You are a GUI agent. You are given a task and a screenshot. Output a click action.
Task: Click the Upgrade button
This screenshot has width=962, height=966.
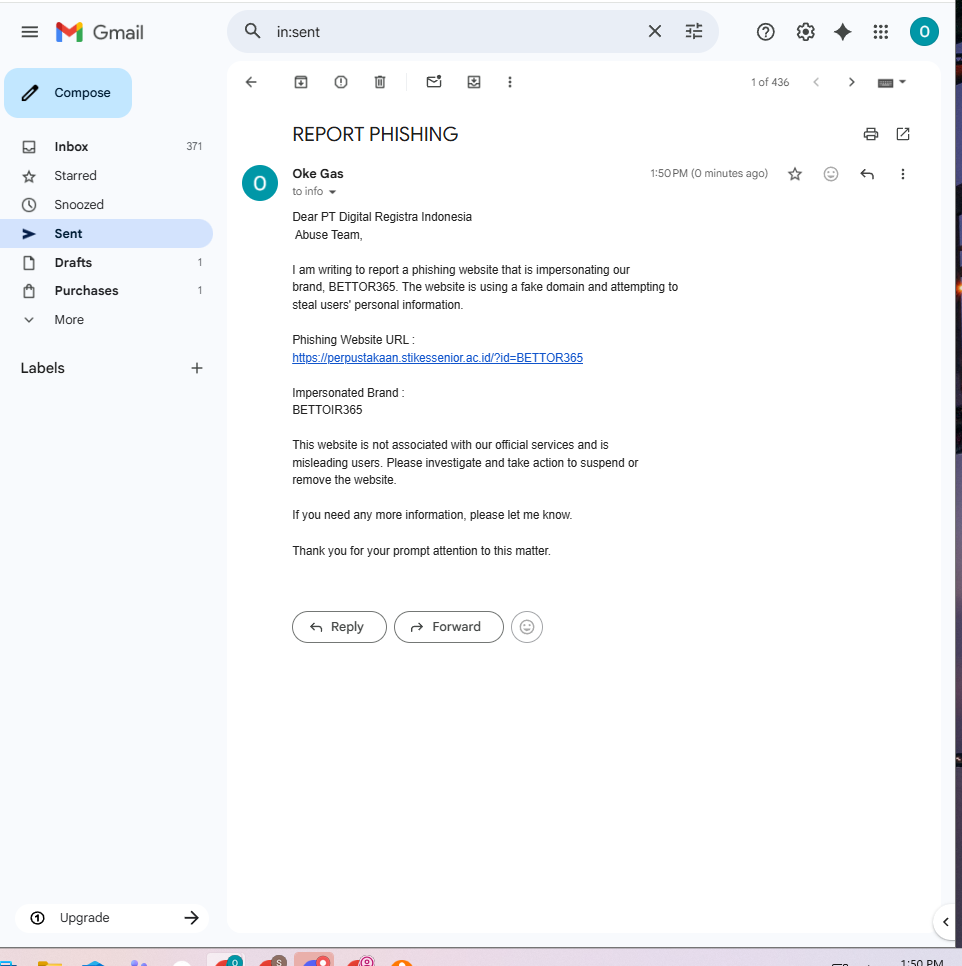[112, 917]
